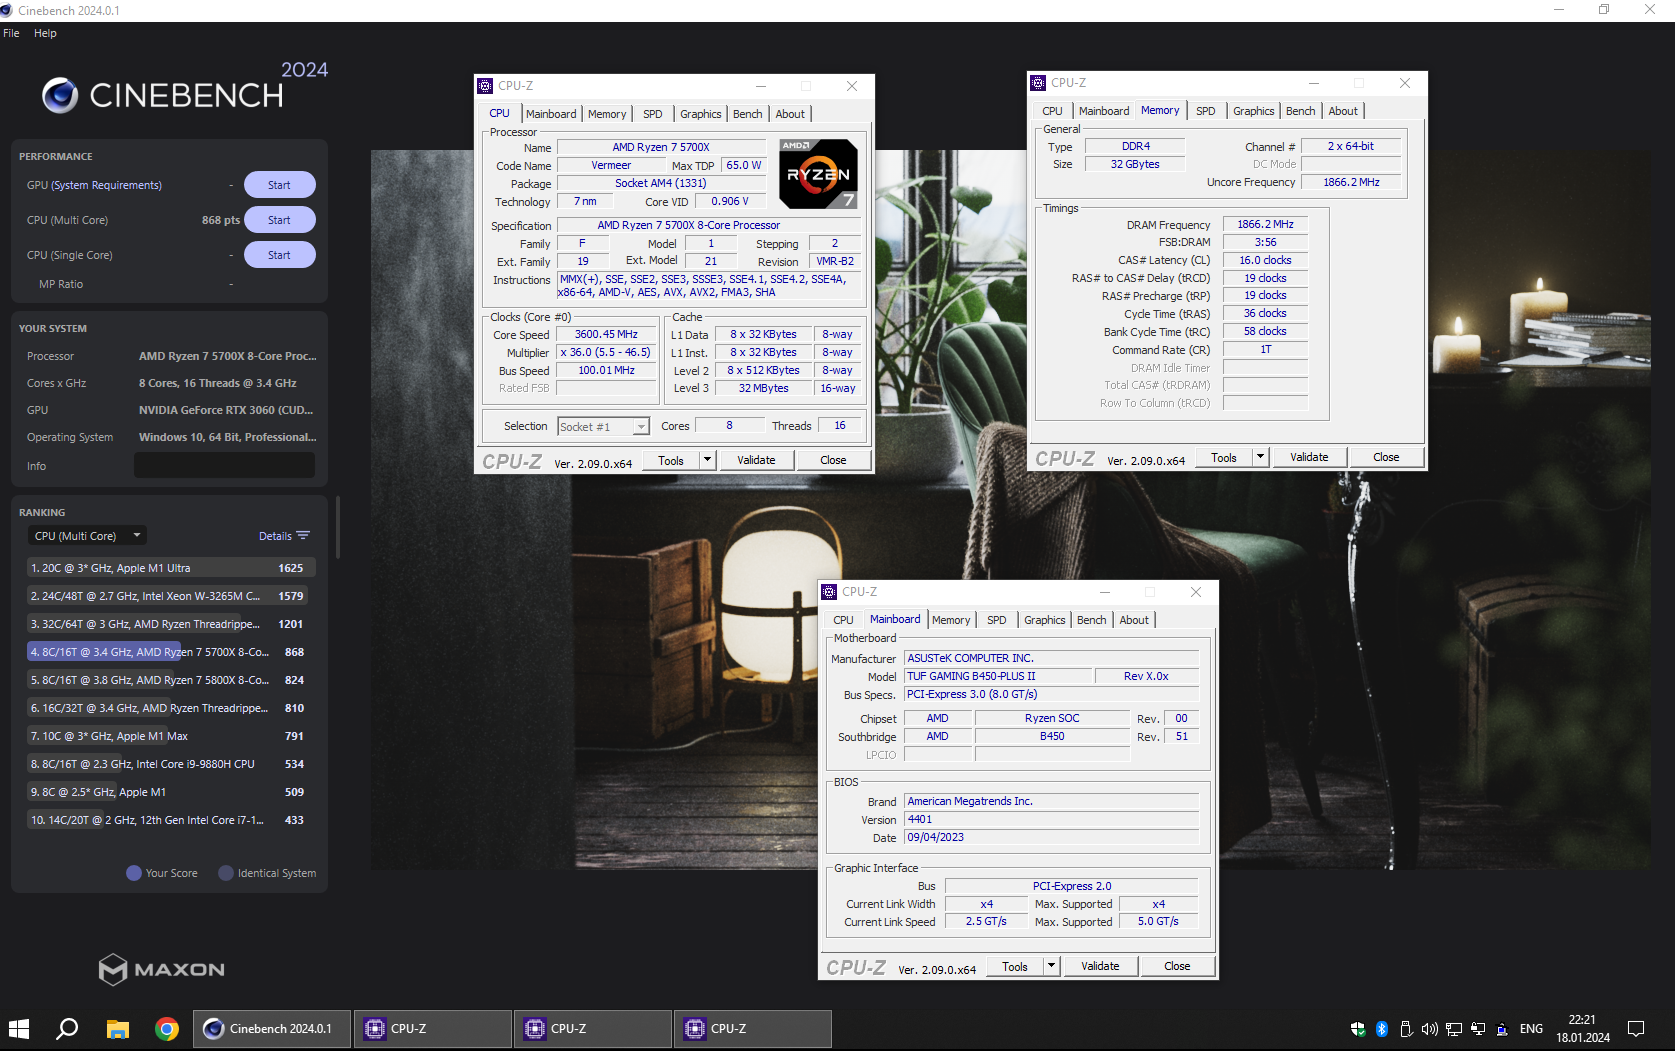This screenshot has width=1675, height=1051.
Task: Open the notification center icon
Action: click(1636, 1028)
